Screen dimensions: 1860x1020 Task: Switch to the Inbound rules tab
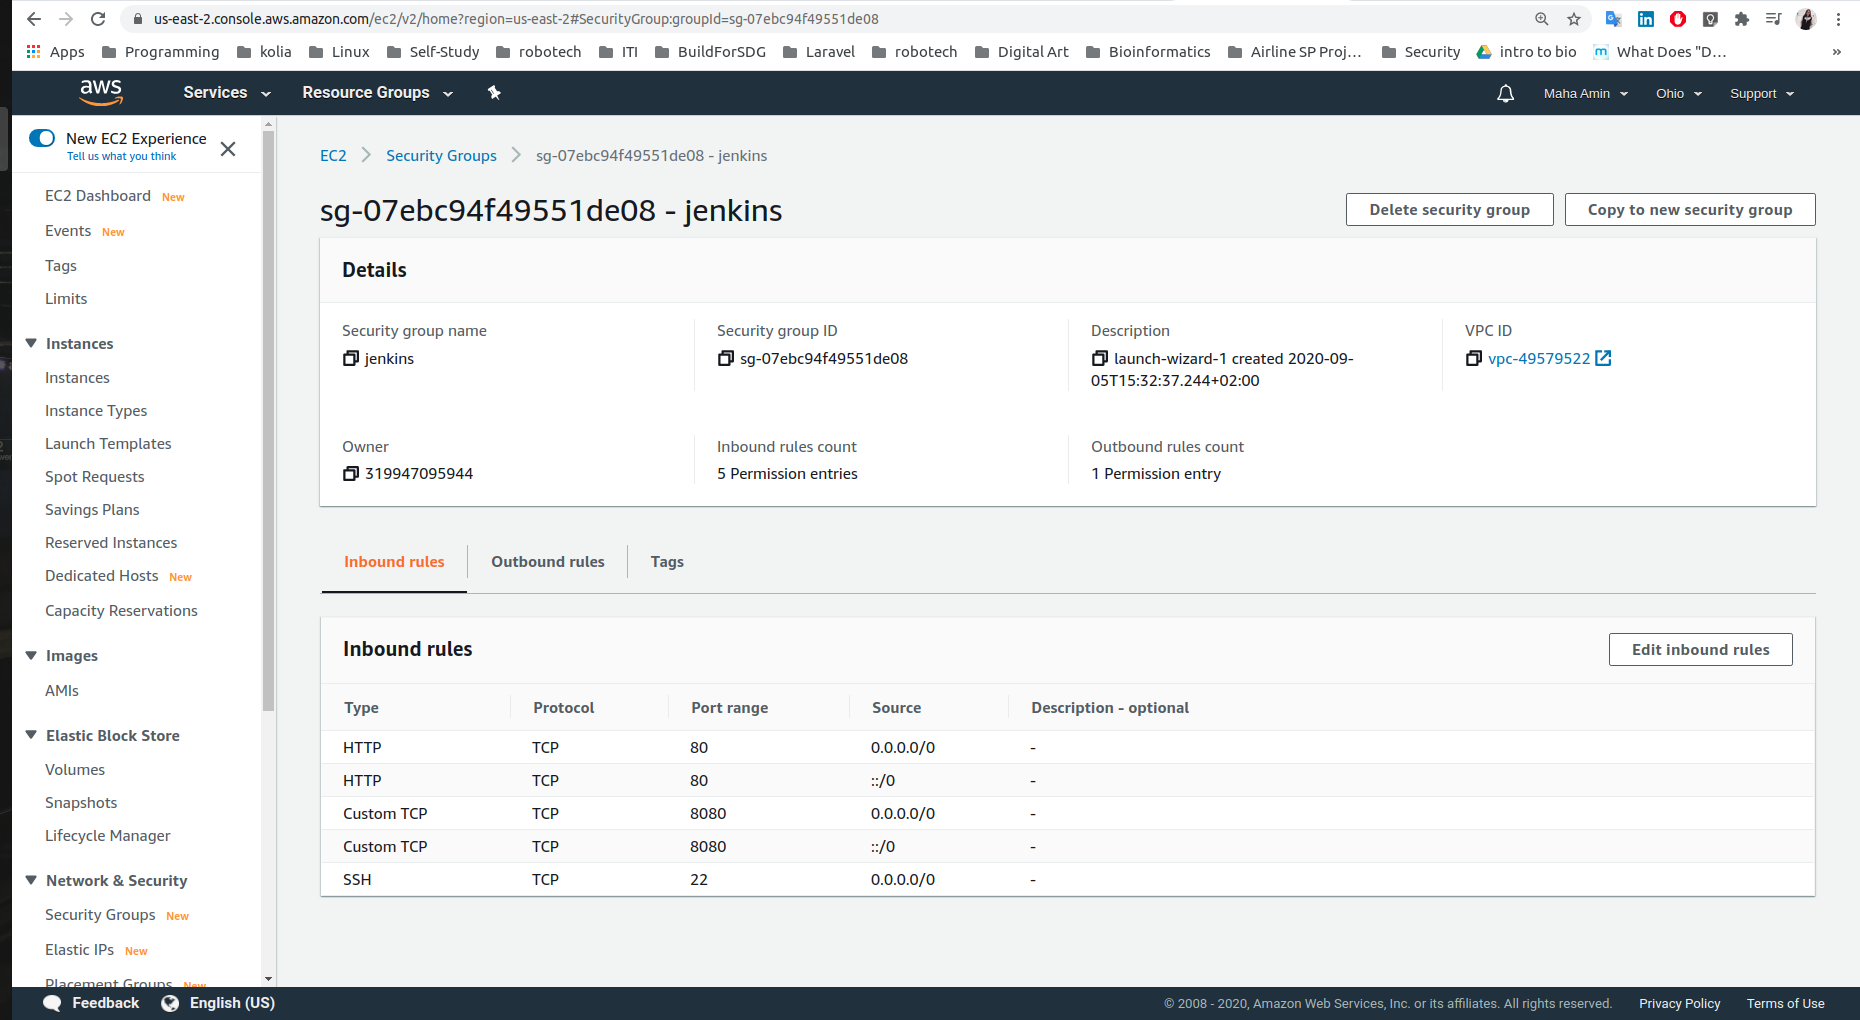tap(394, 562)
